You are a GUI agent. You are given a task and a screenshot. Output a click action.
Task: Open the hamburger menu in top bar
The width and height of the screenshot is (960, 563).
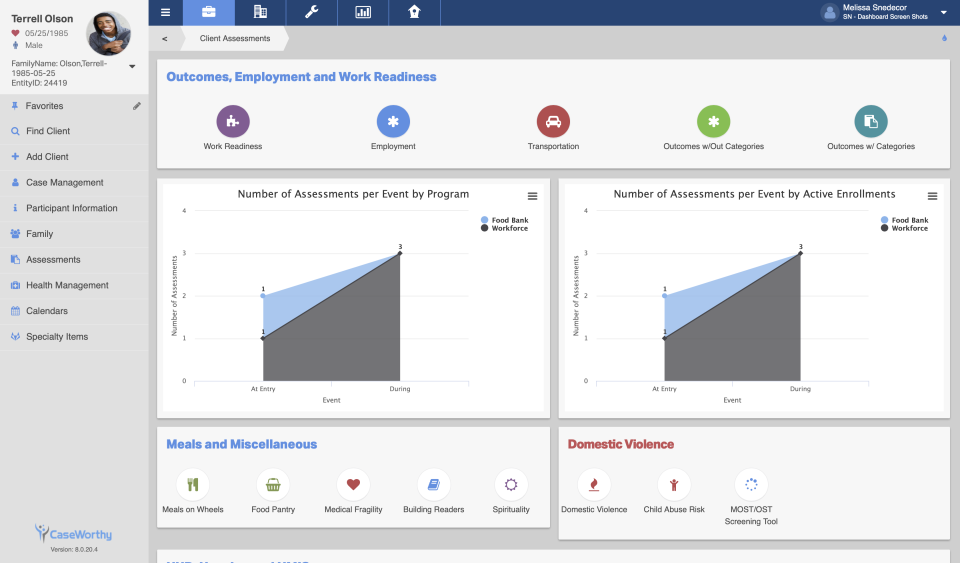(165, 12)
